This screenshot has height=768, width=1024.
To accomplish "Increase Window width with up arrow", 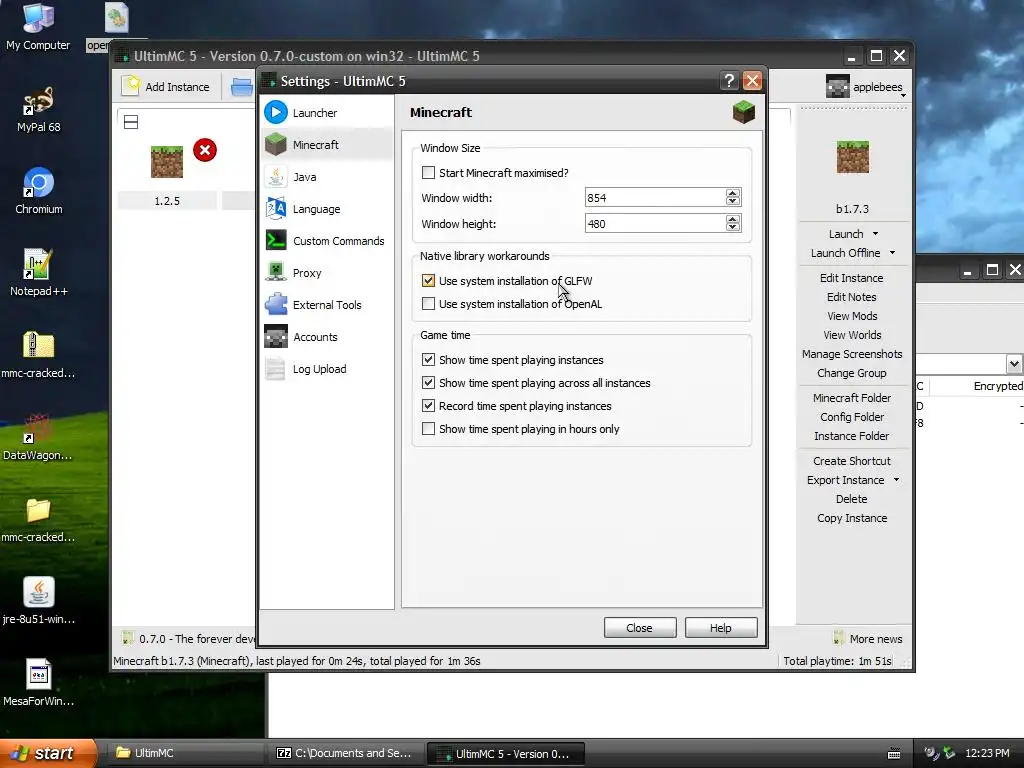I will 733,193.
